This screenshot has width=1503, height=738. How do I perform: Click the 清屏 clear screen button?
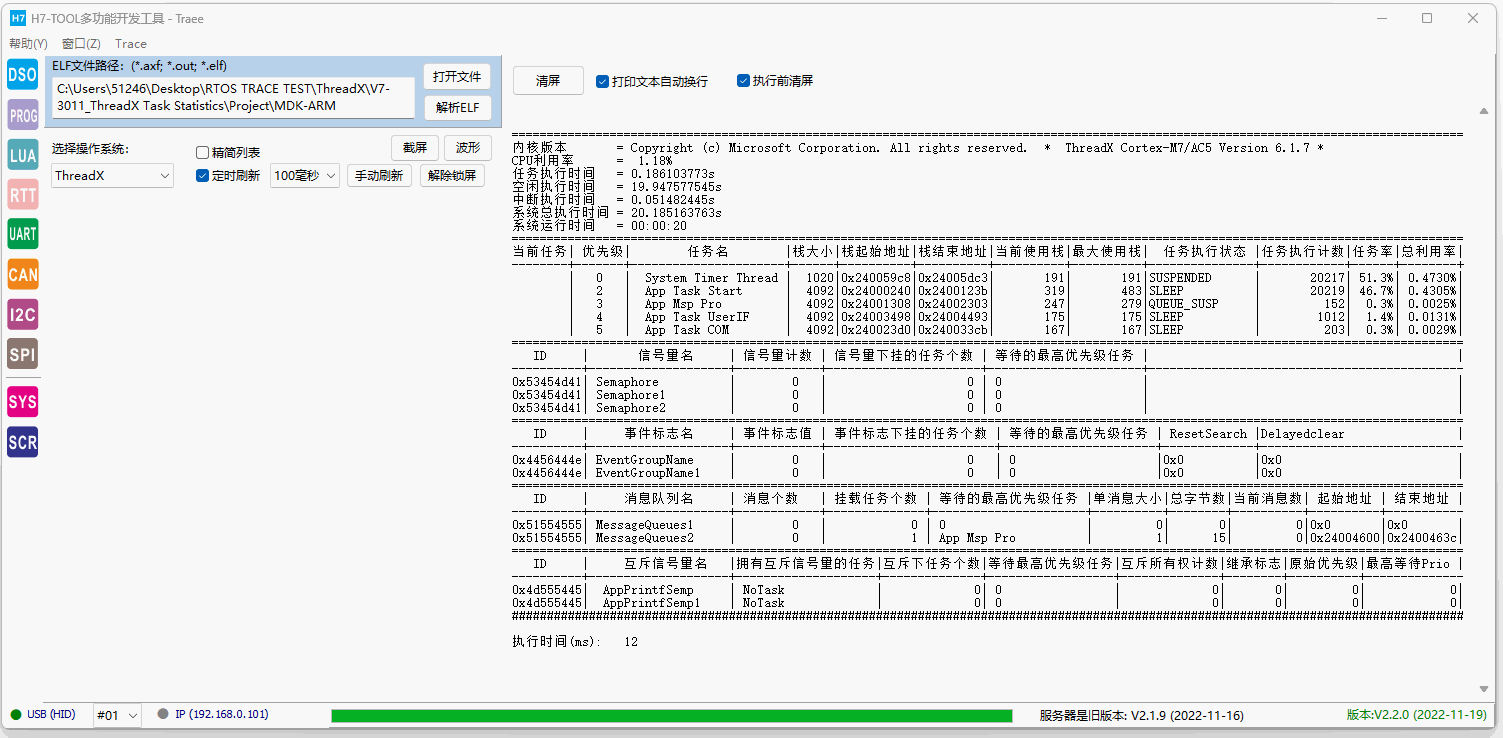(548, 81)
